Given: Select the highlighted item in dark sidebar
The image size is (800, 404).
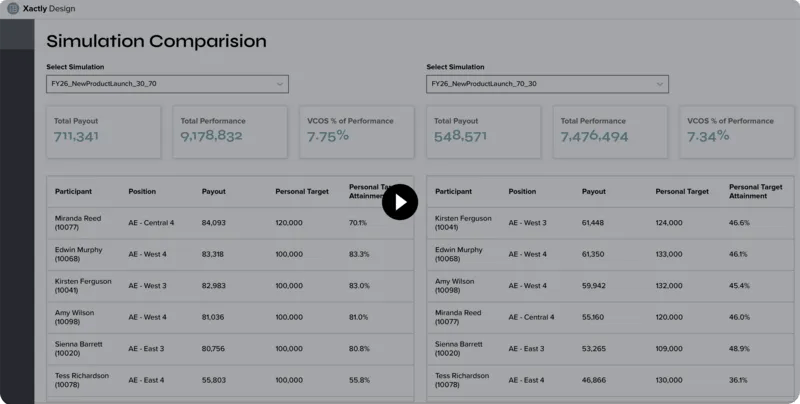Looking at the screenshot, I should point(17,35).
